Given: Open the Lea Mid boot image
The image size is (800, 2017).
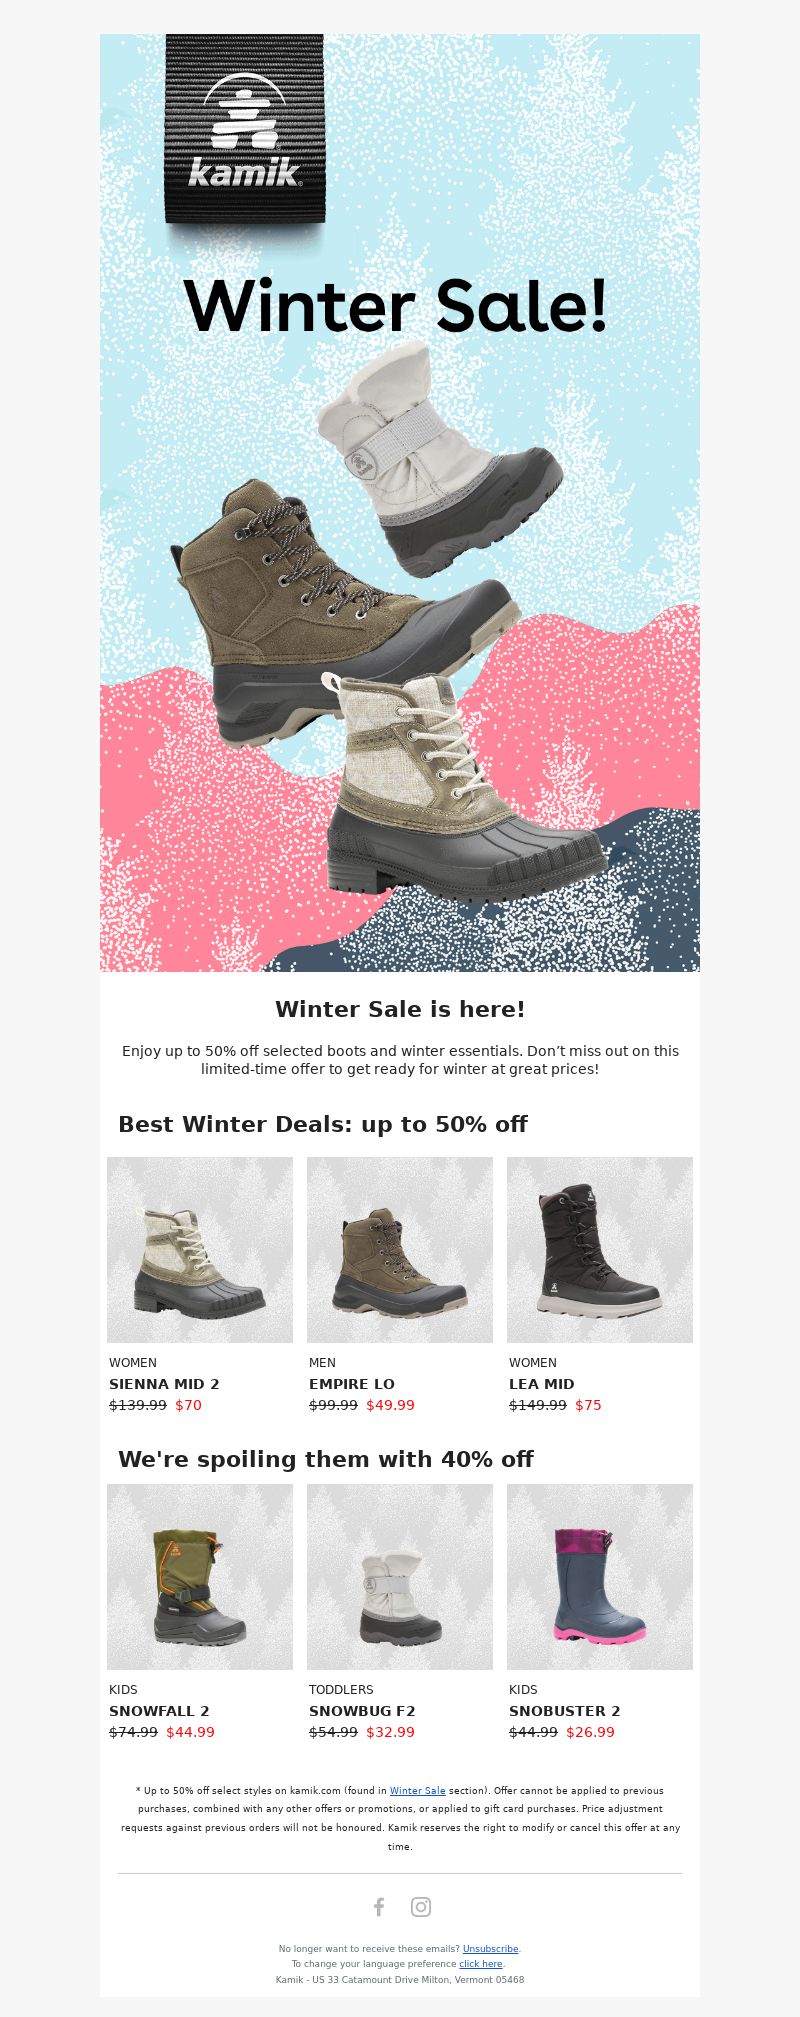Looking at the screenshot, I should pyautogui.click(x=600, y=1250).
